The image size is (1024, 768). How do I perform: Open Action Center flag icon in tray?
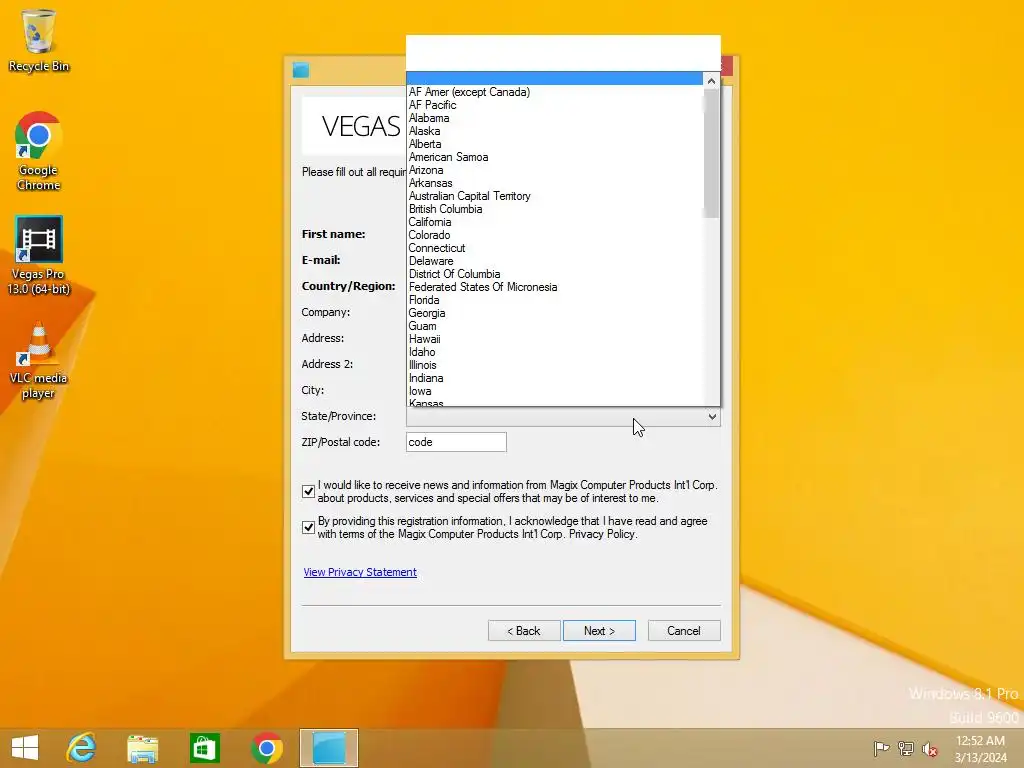coord(881,748)
